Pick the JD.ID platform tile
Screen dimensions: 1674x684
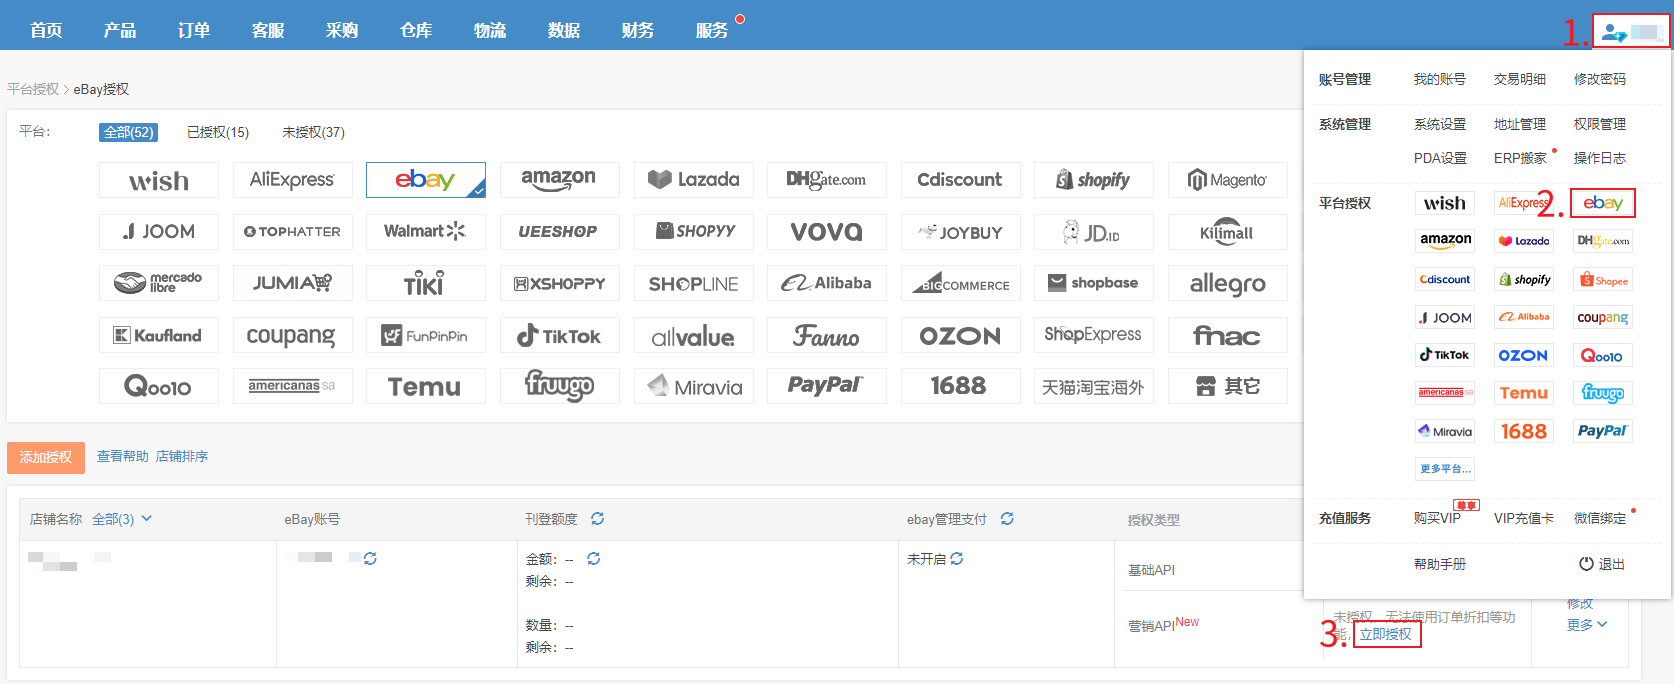click(x=1093, y=231)
